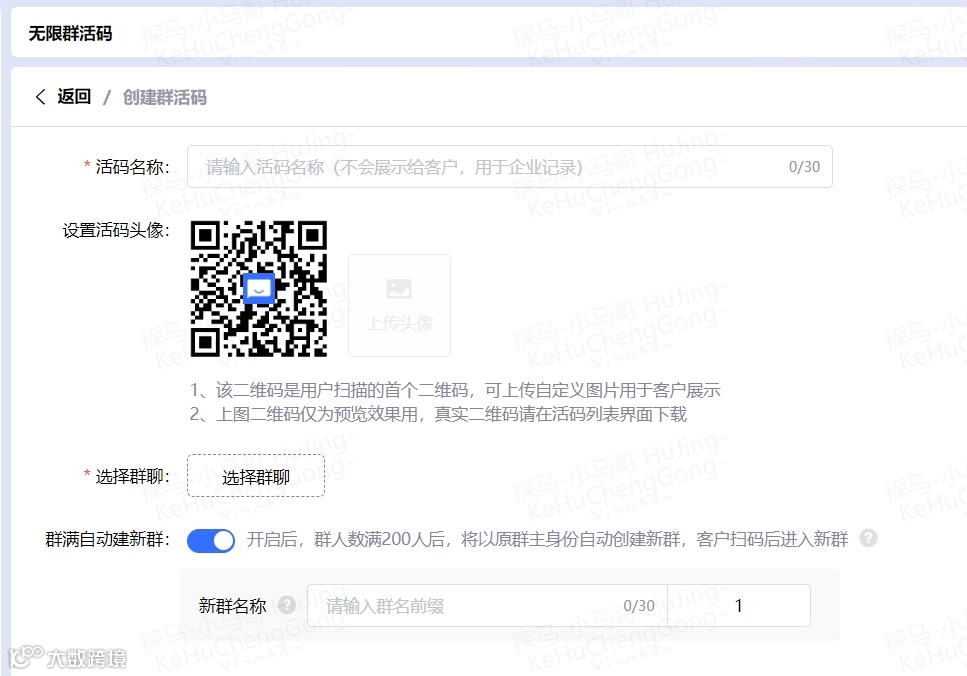
Task: Click the 设置活码头像 label
Action: coord(115,230)
